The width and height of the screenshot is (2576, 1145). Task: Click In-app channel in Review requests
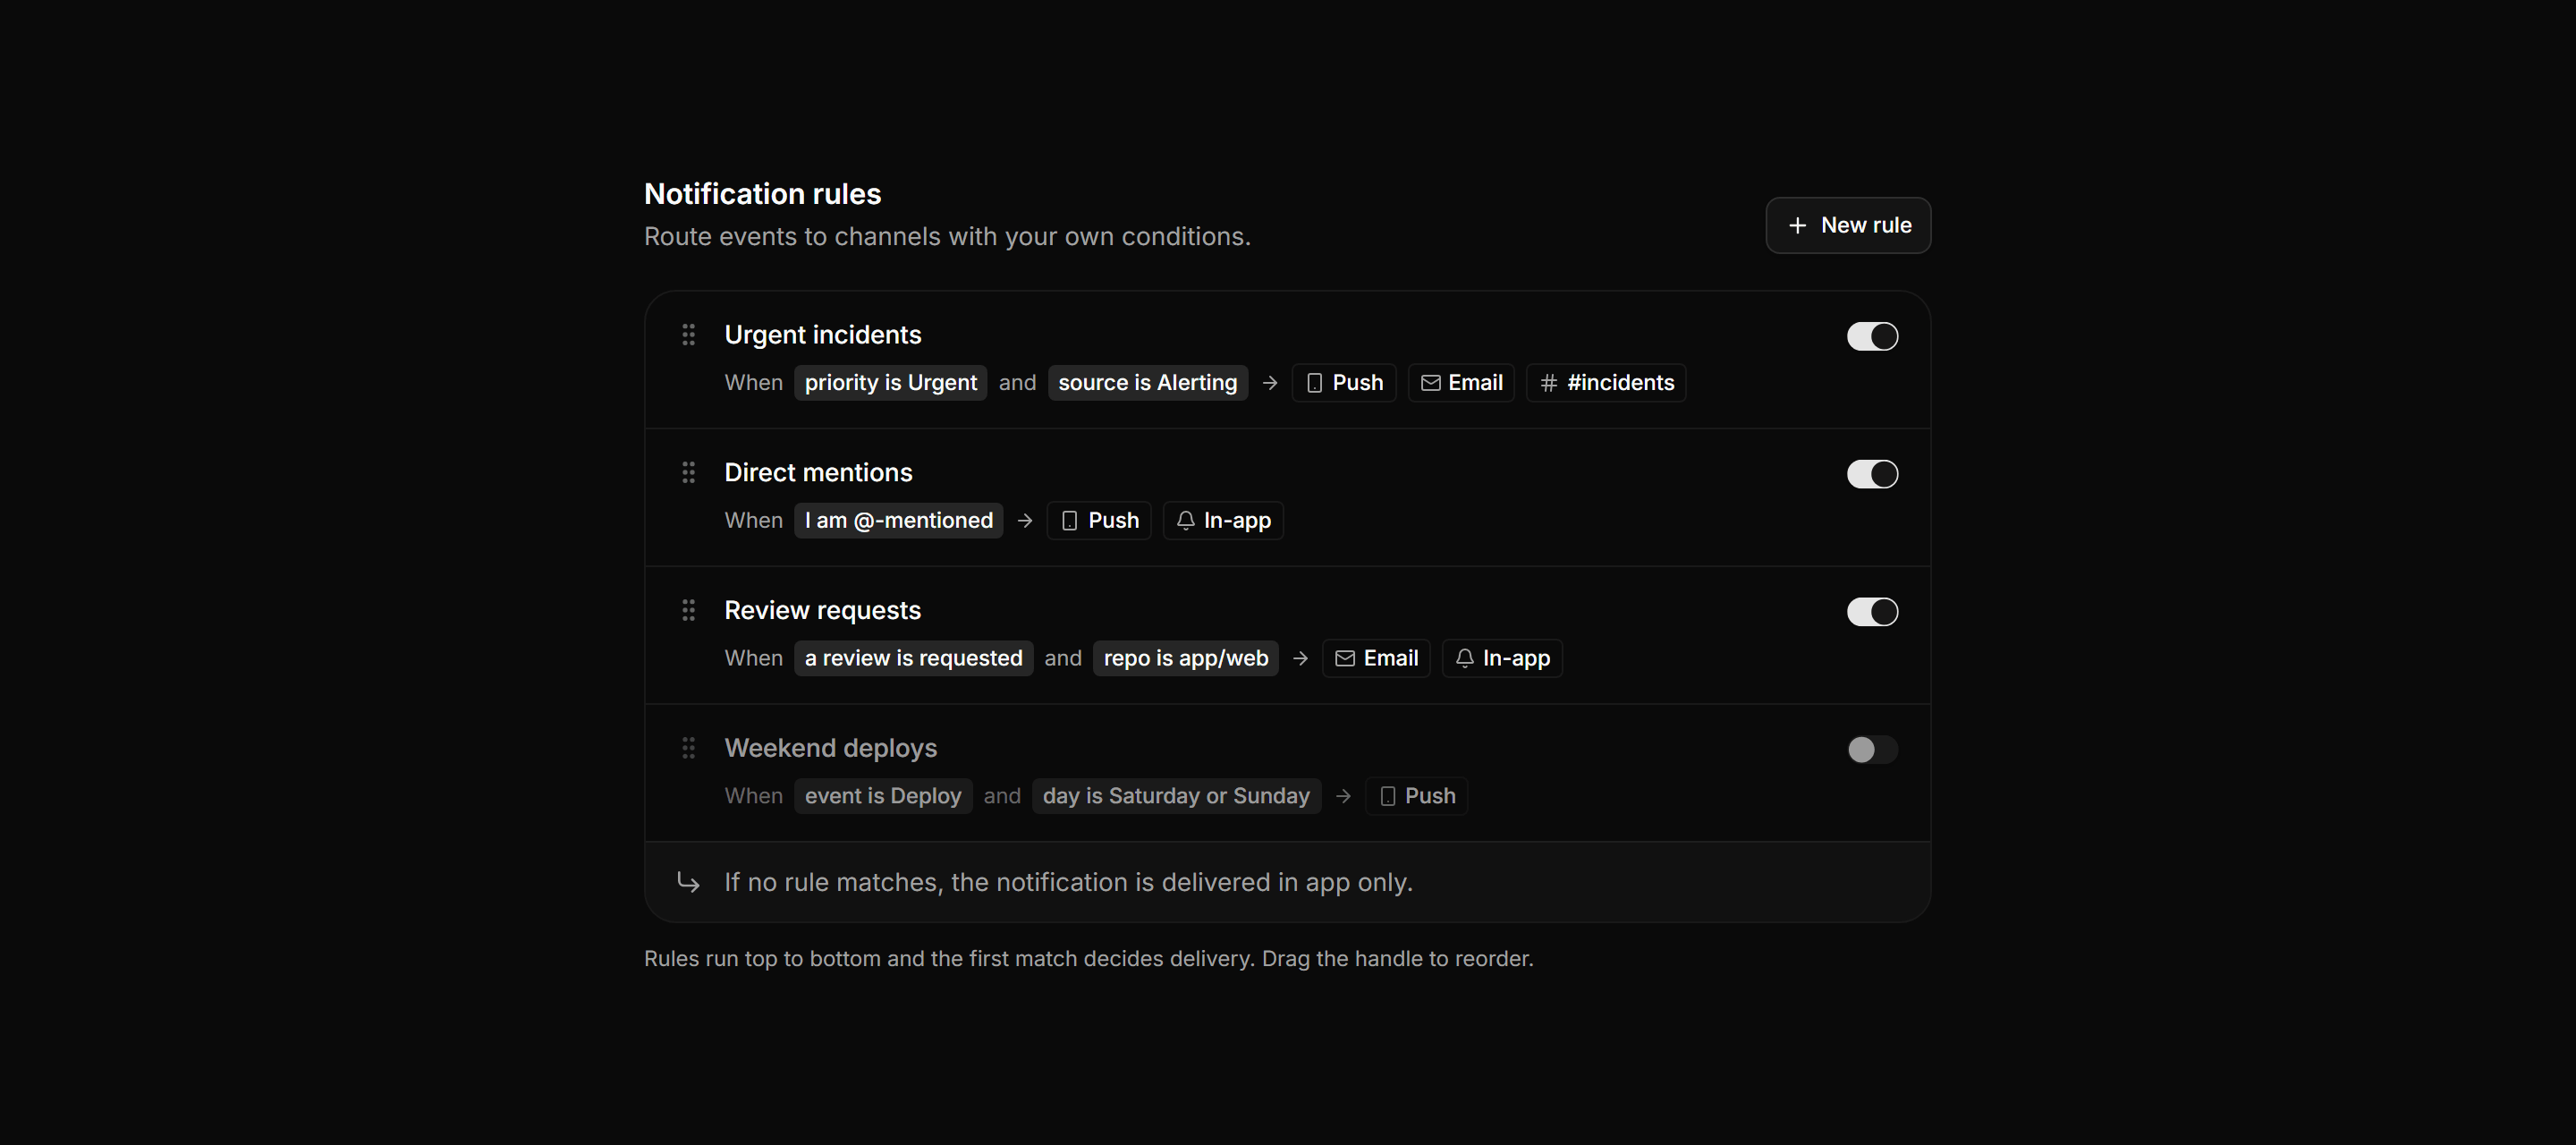(1501, 659)
